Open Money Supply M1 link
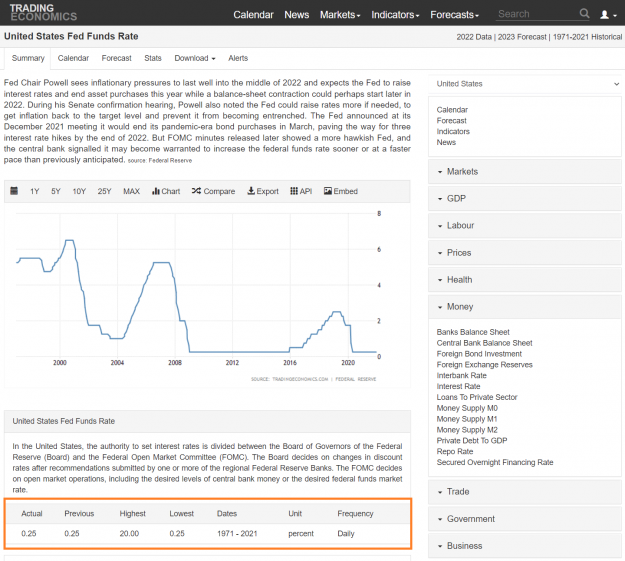Screen dimensions: 625x561 point(467,419)
